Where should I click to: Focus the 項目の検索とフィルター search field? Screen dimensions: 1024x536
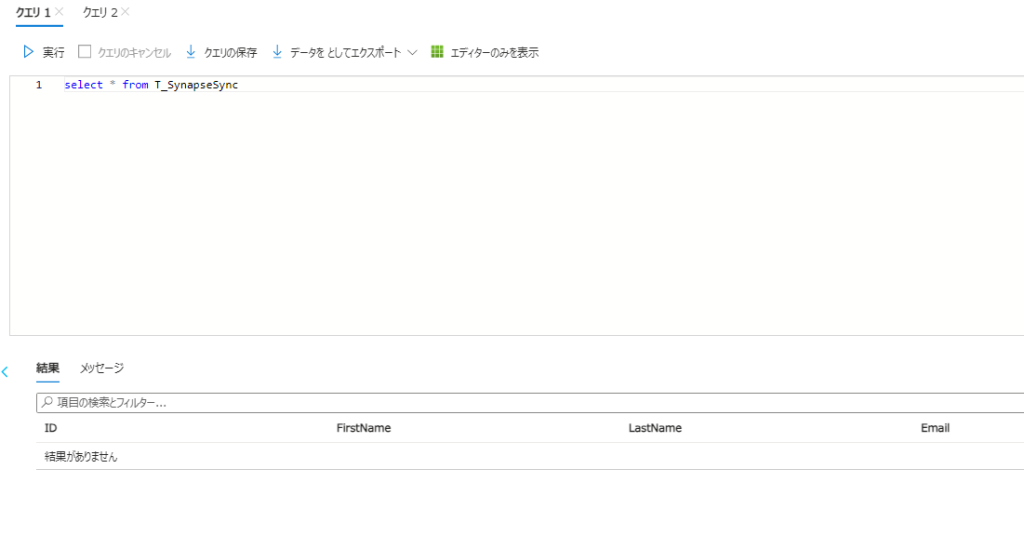coord(530,402)
